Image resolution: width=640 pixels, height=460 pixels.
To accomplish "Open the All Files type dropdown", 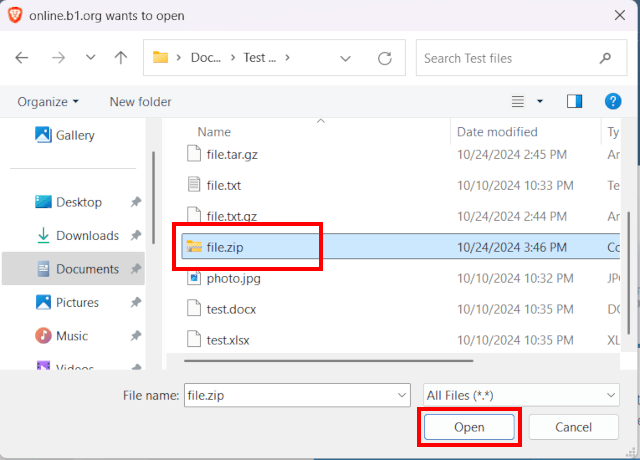I will 521,395.
